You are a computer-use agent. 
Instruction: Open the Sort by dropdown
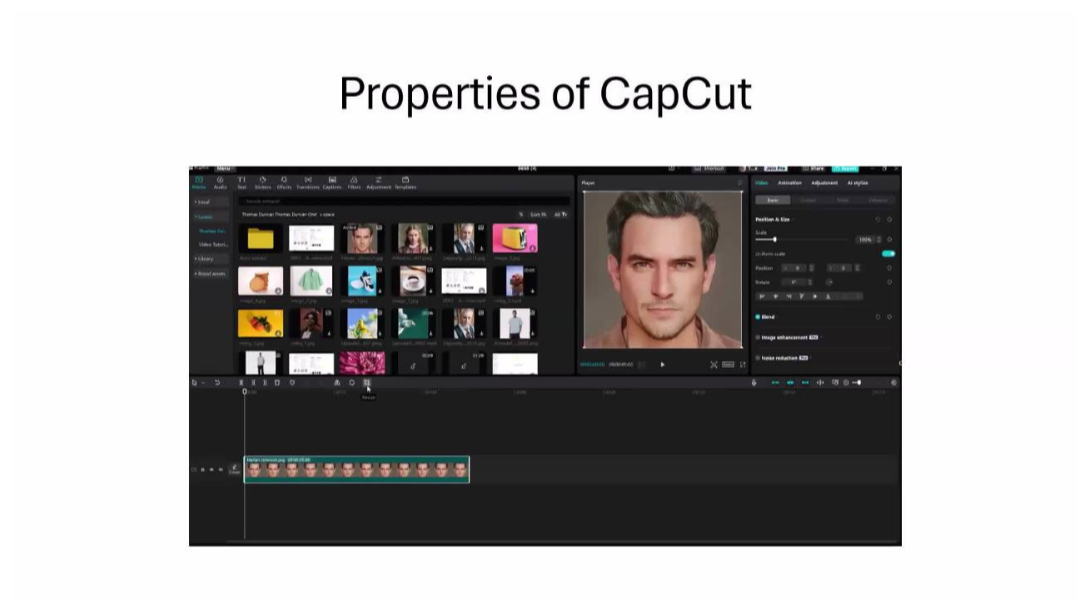pos(539,215)
